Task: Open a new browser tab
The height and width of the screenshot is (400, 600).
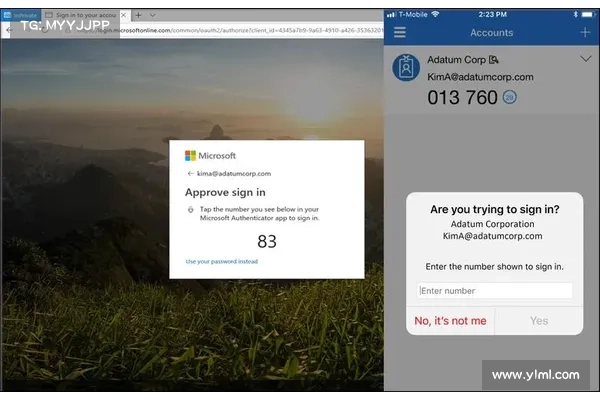Action: 139,15
